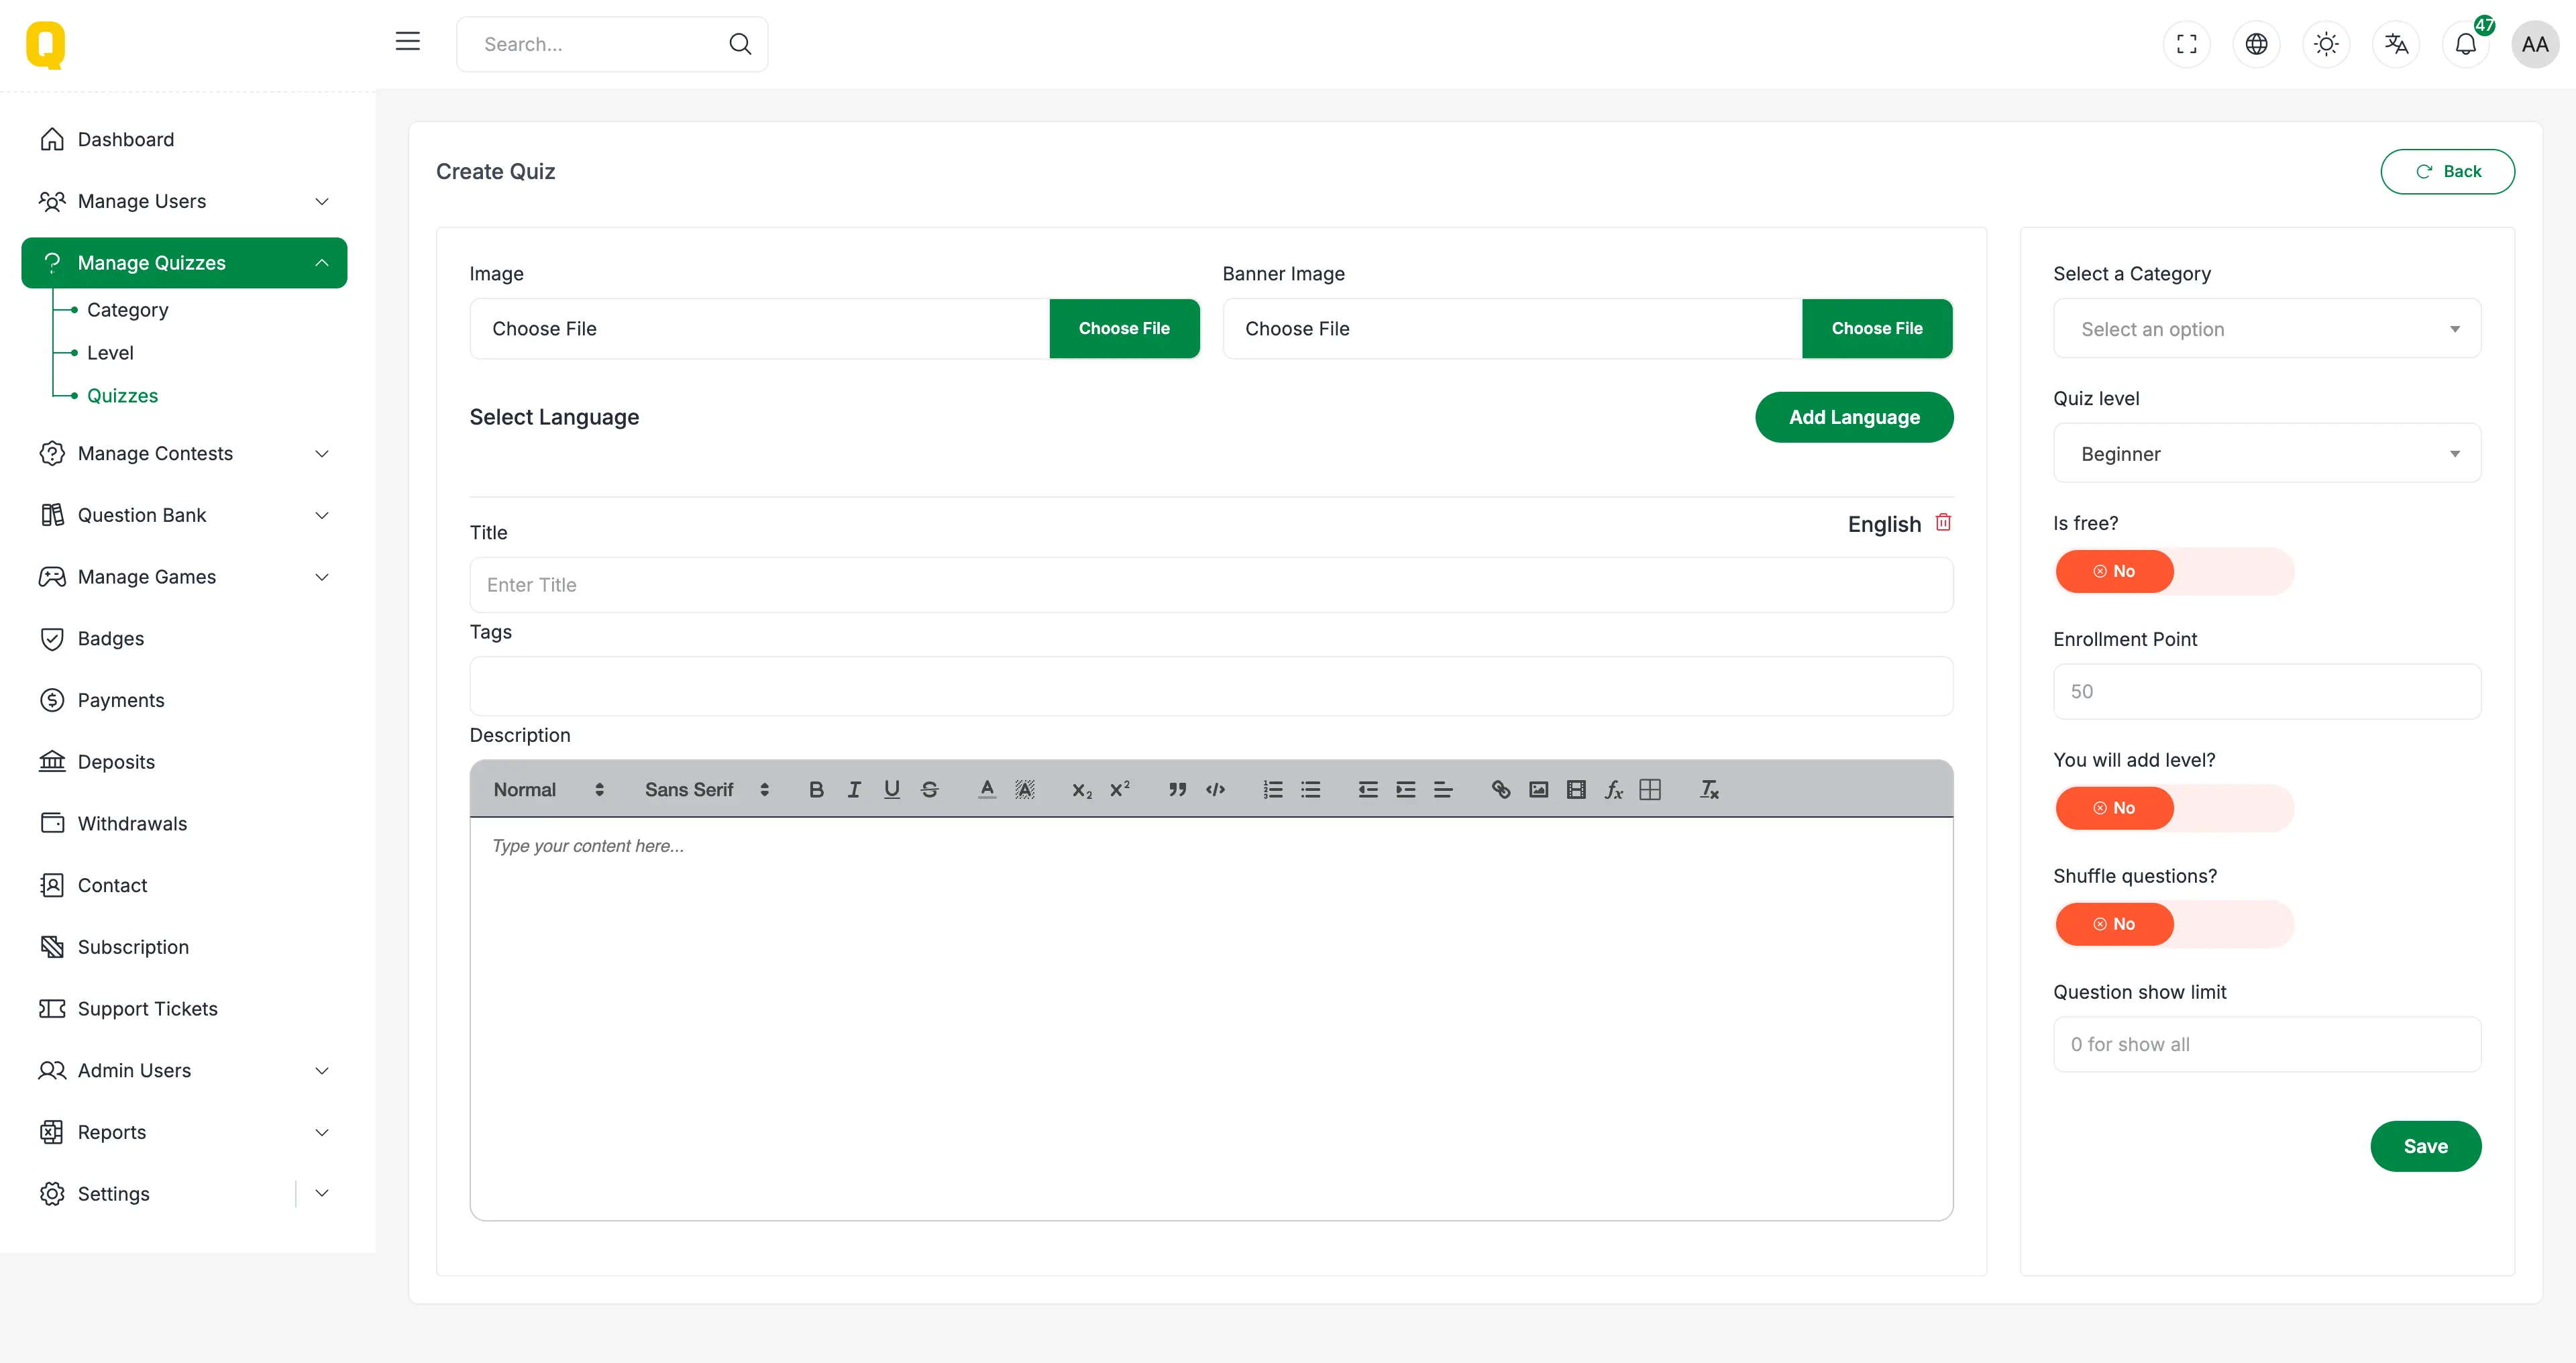Click the formula icon in the editor toolbar

tap(1613, 790)
